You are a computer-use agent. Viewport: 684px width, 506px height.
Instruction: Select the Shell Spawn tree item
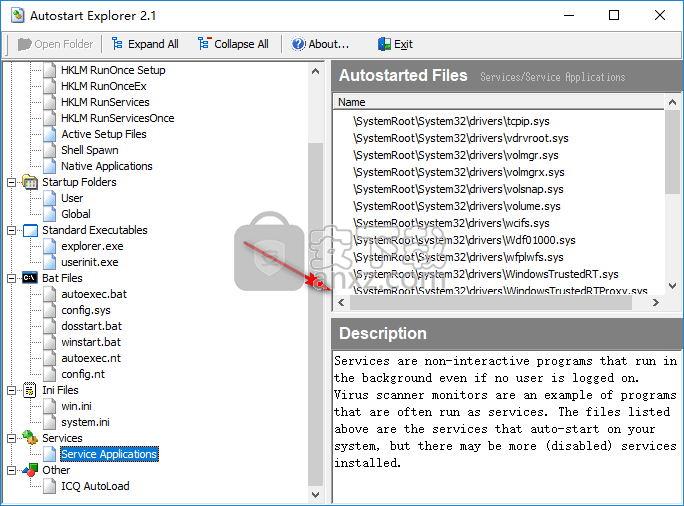(89, 150)
